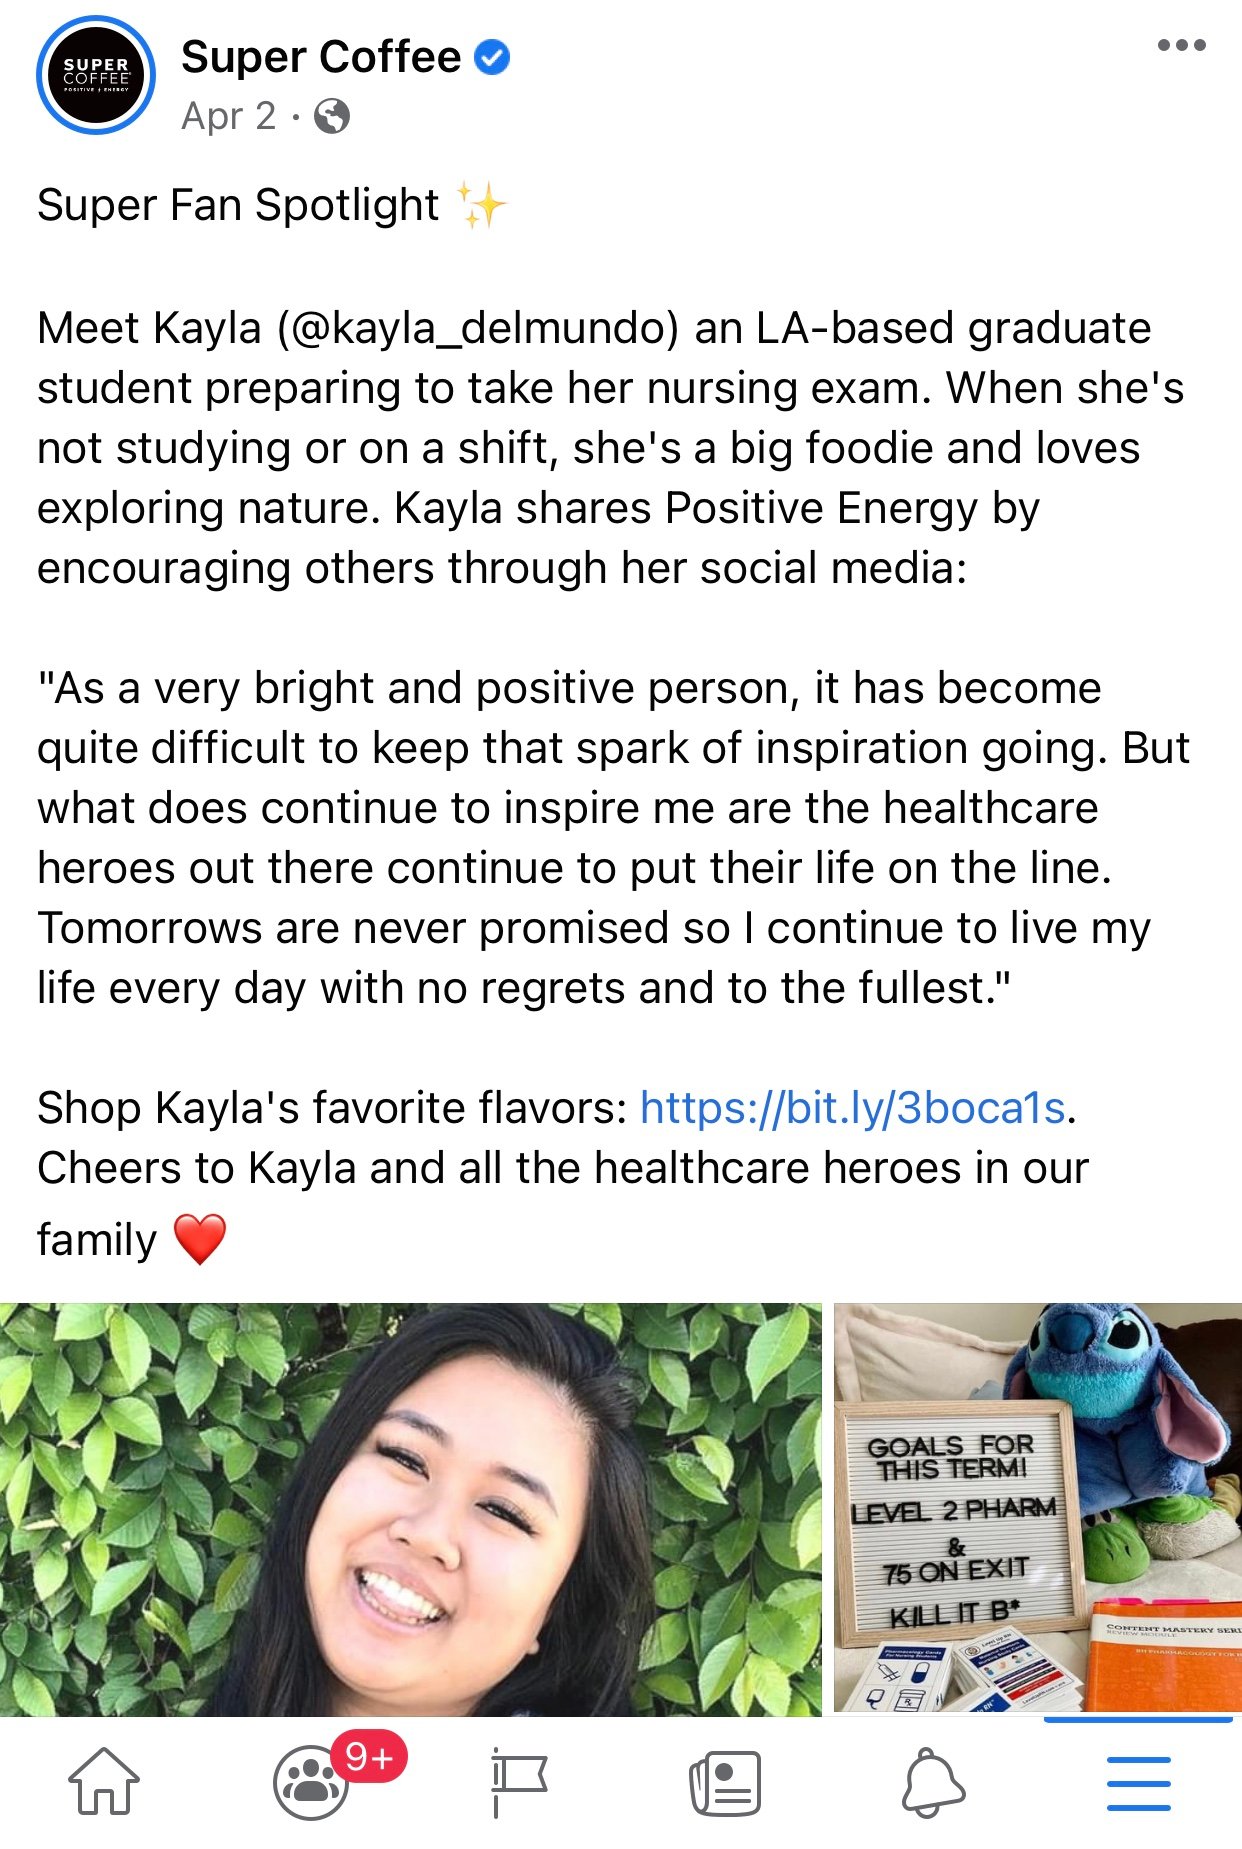Tap the red 9+ notification badge
Screen dimensions: 1242x1849
369,1756
